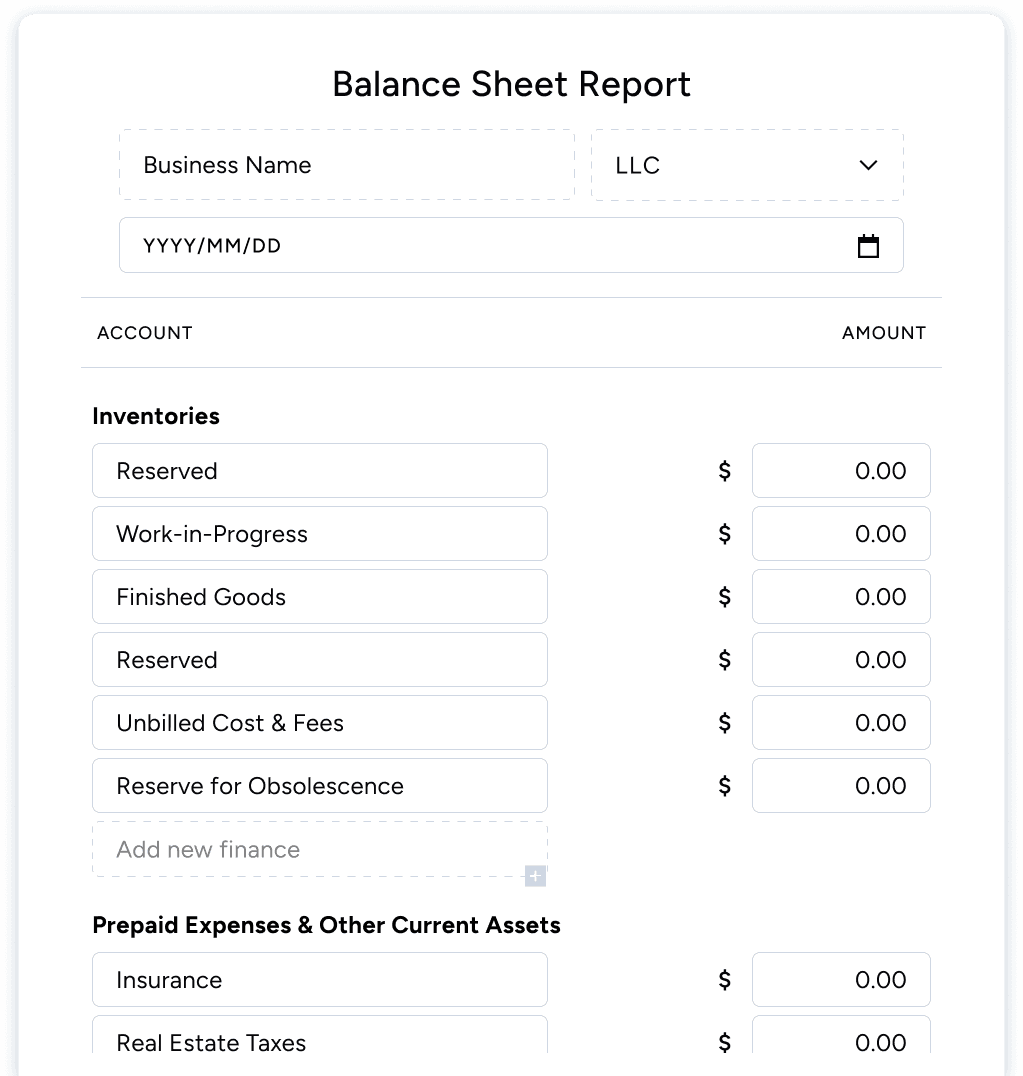
Task: Click the Finished Goods account name
Action: pos(319,596)
